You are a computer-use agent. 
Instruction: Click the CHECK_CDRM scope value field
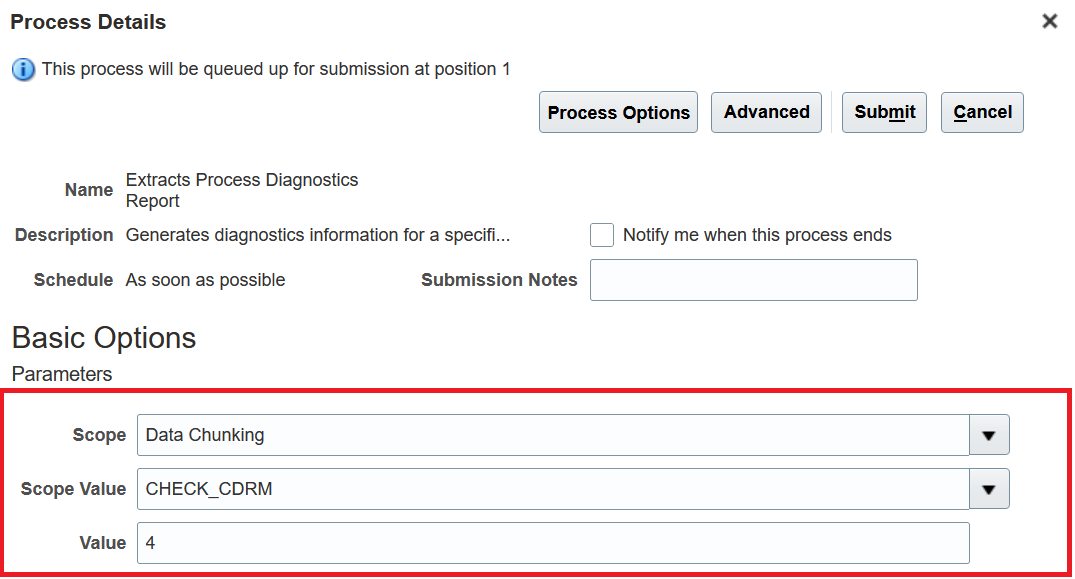tap(552, 489)
